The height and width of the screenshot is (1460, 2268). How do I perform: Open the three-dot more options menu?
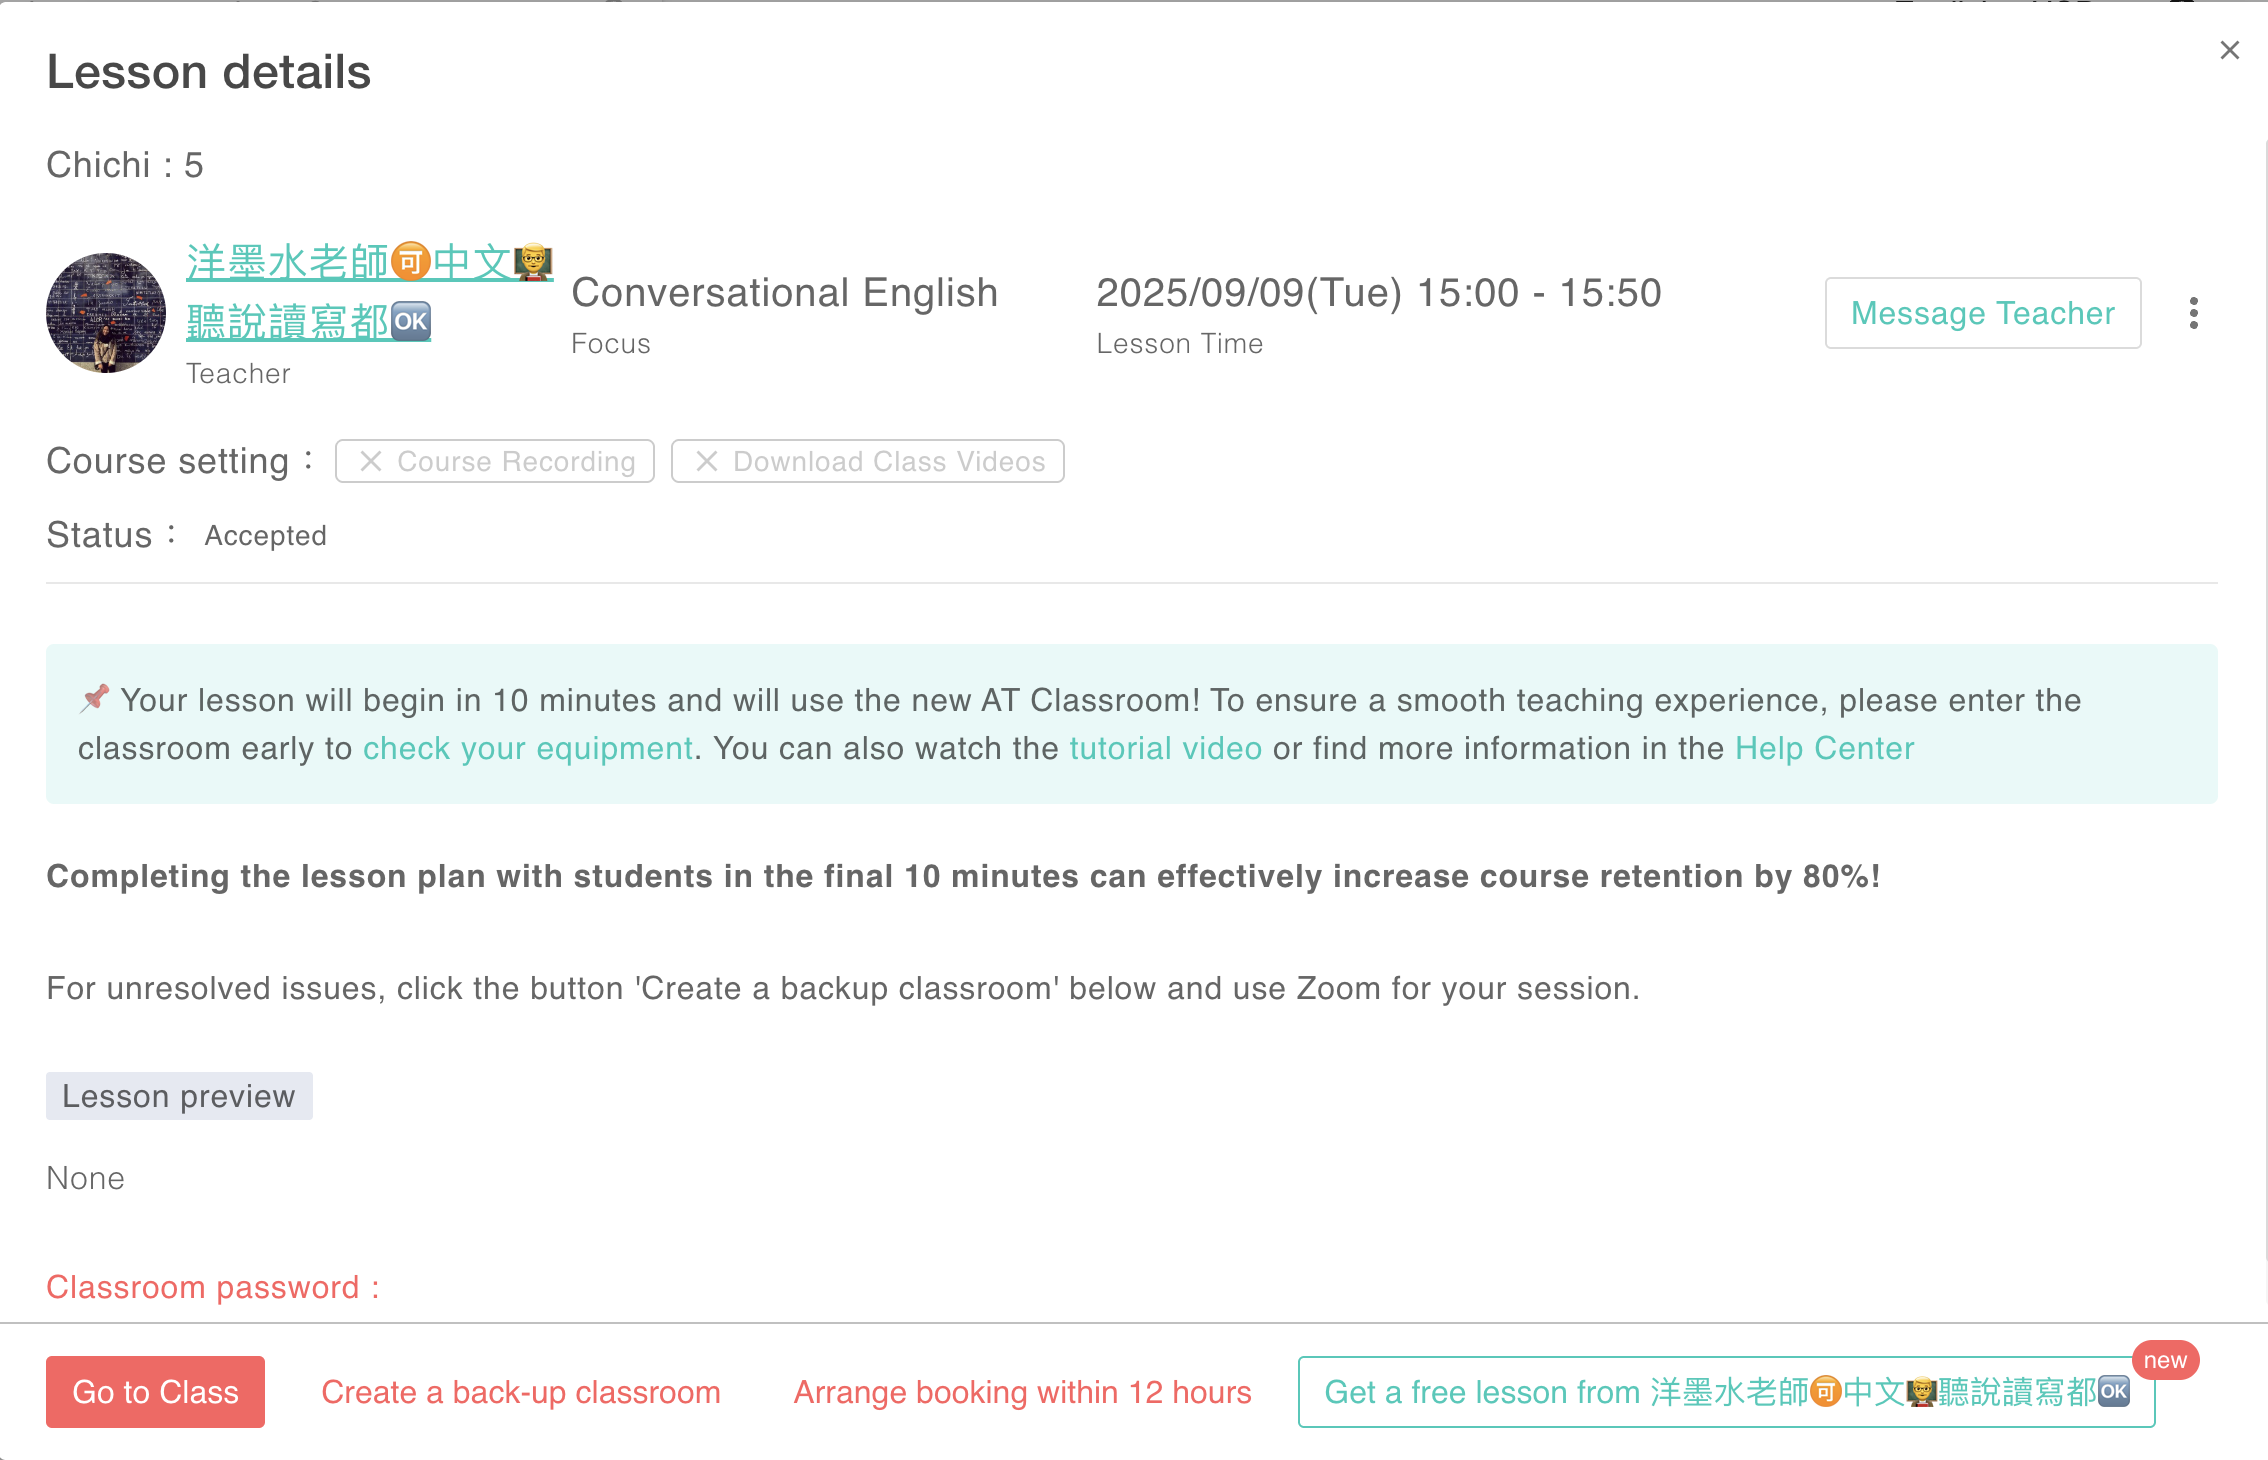(x=2193, y=313)
